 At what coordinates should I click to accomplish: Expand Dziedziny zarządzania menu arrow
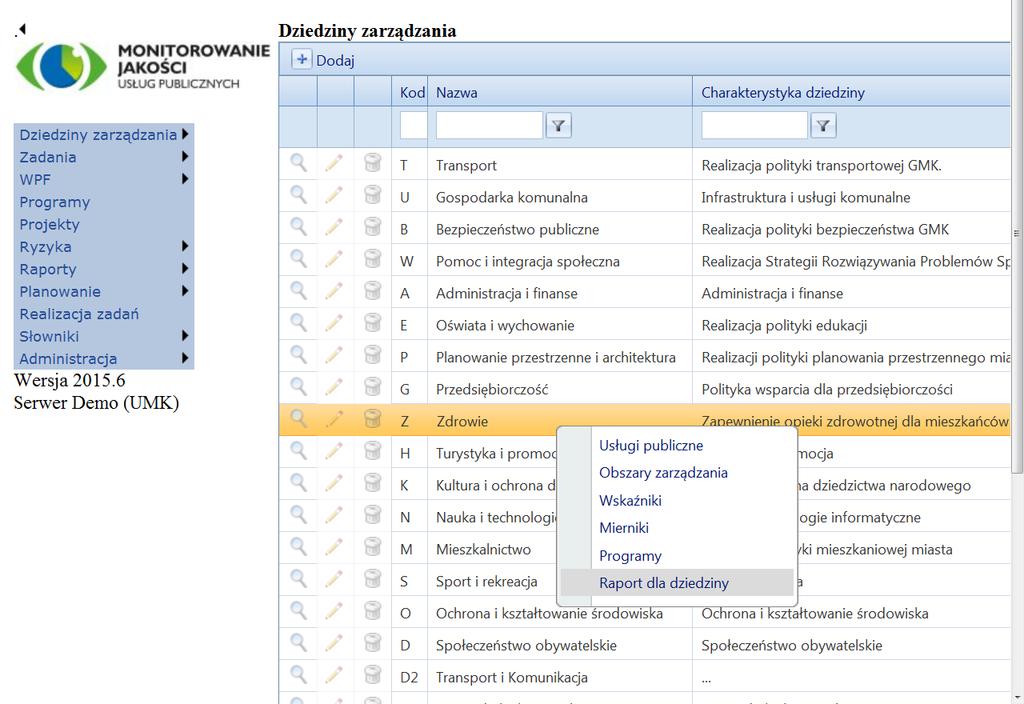185,134
